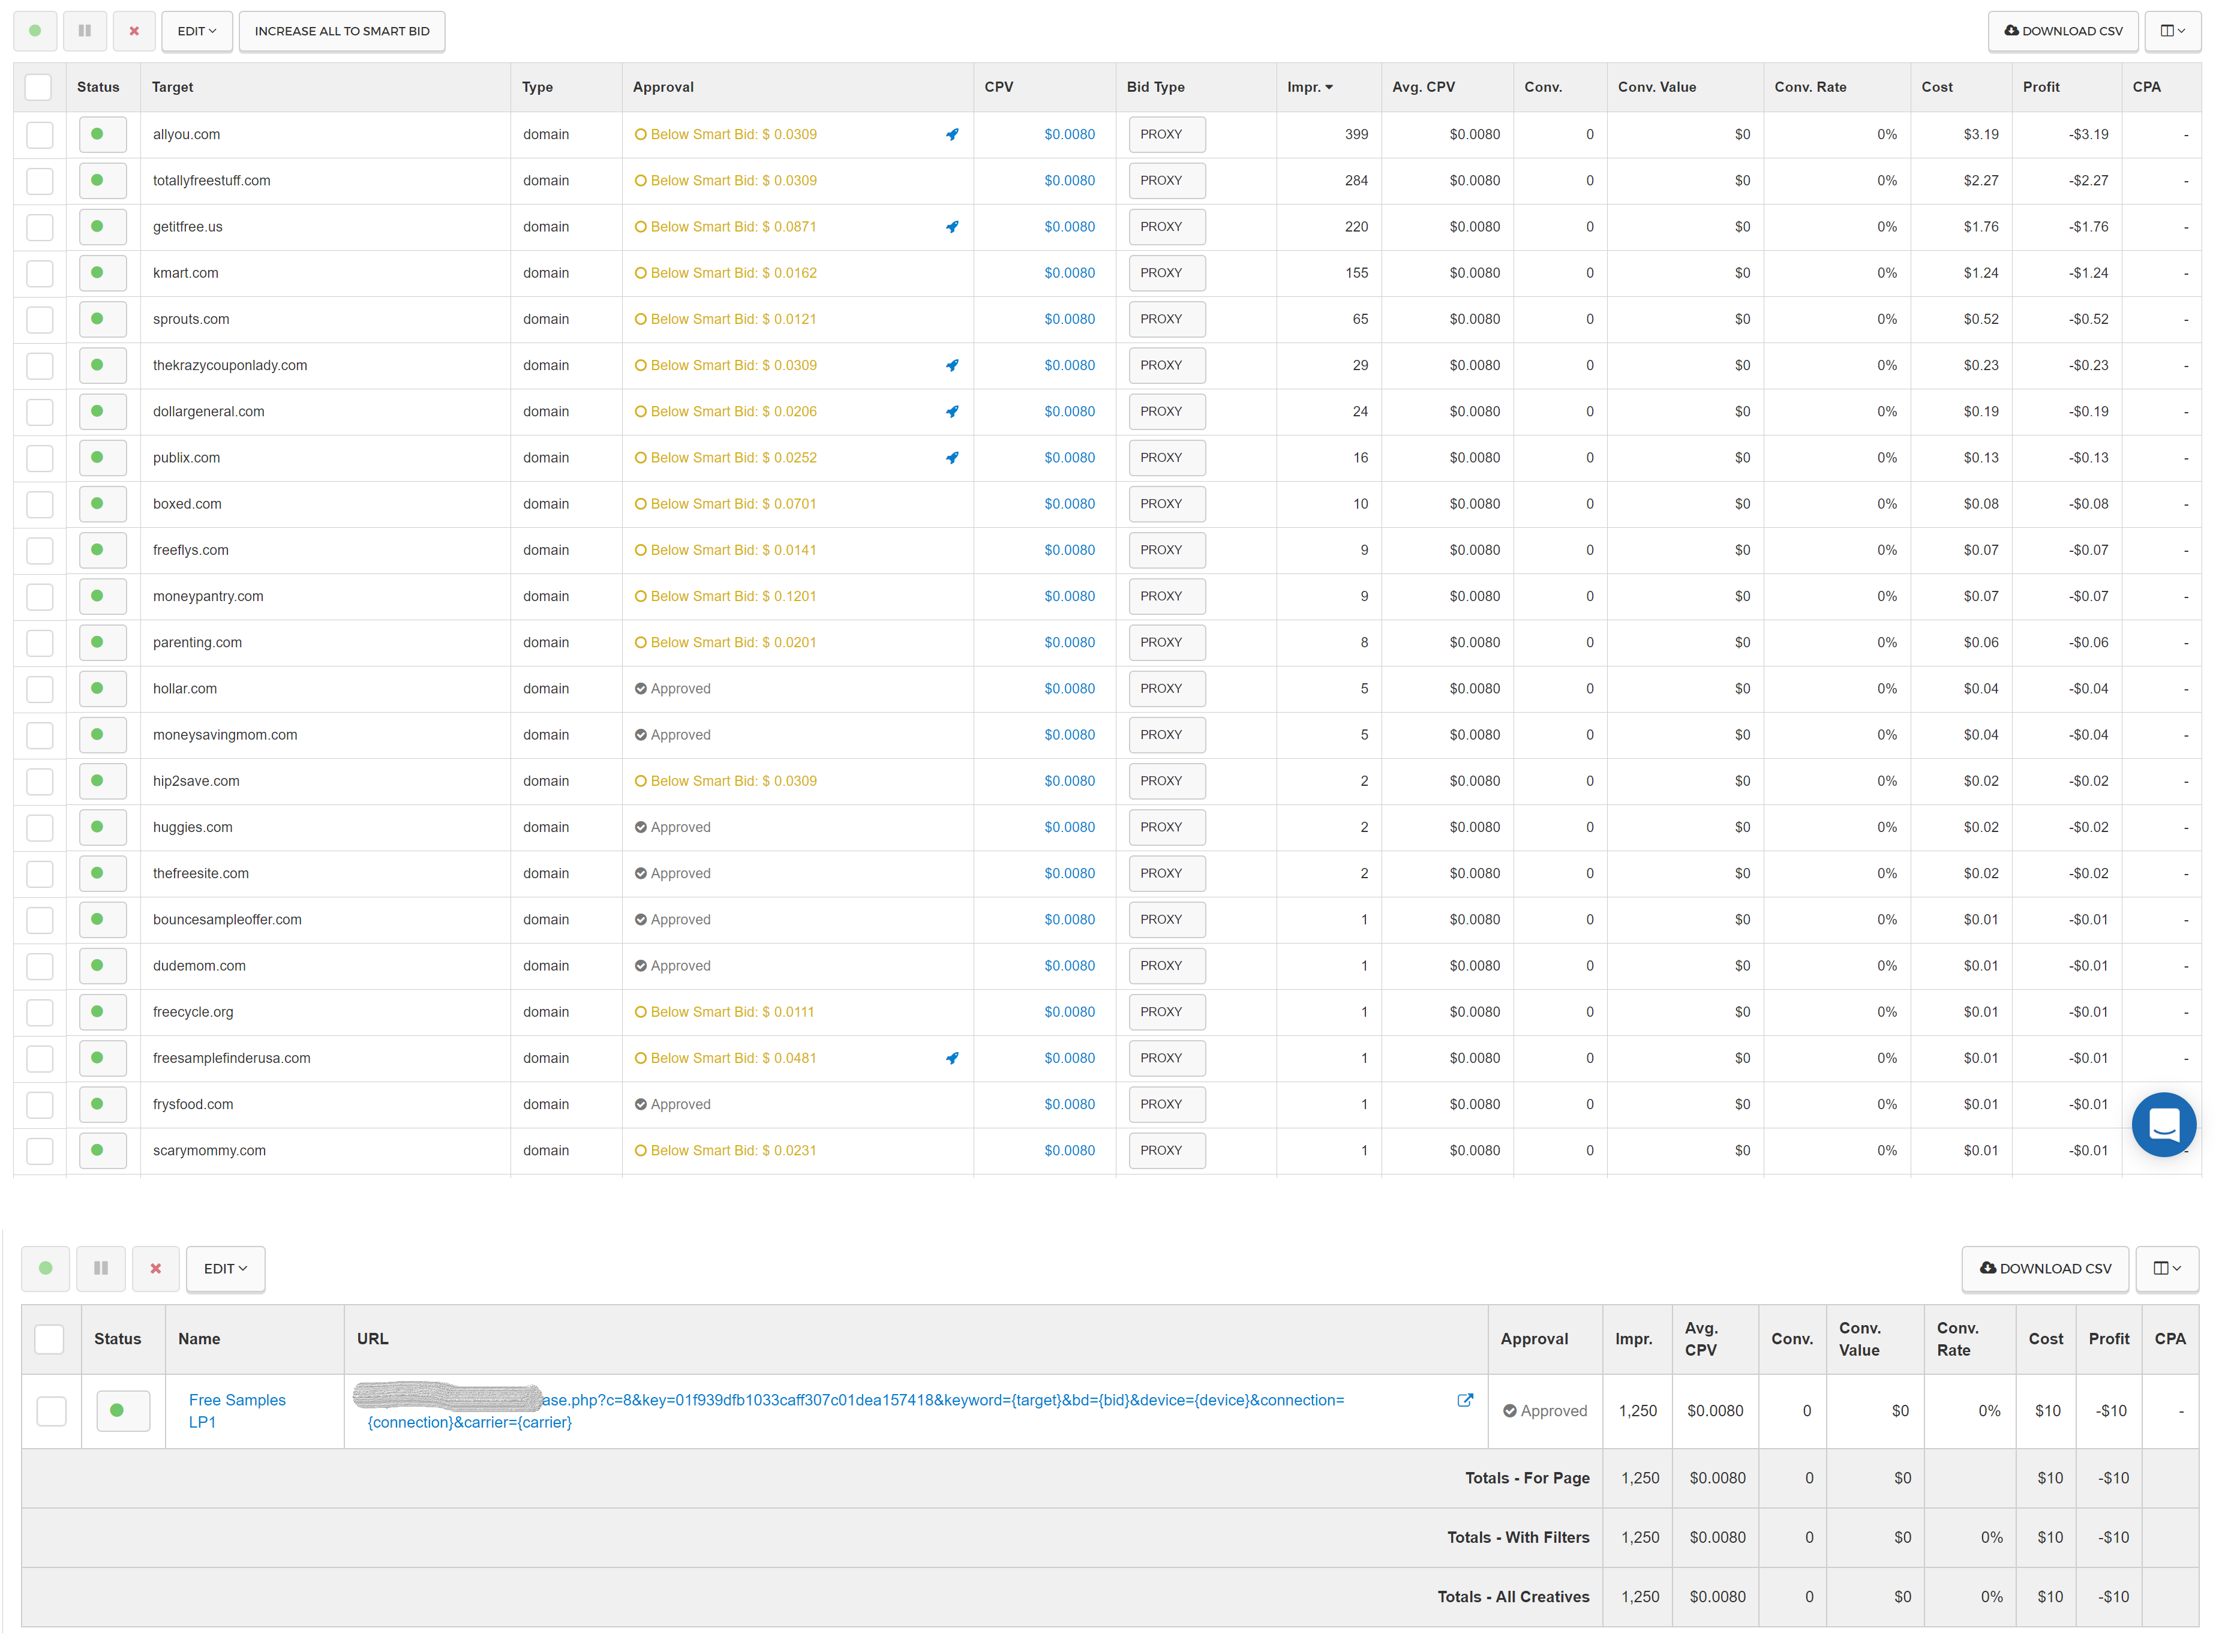2216x1652 pixels.
Task: Edit the CPV value for frysfood.com
Action: click(1069, 1104)
